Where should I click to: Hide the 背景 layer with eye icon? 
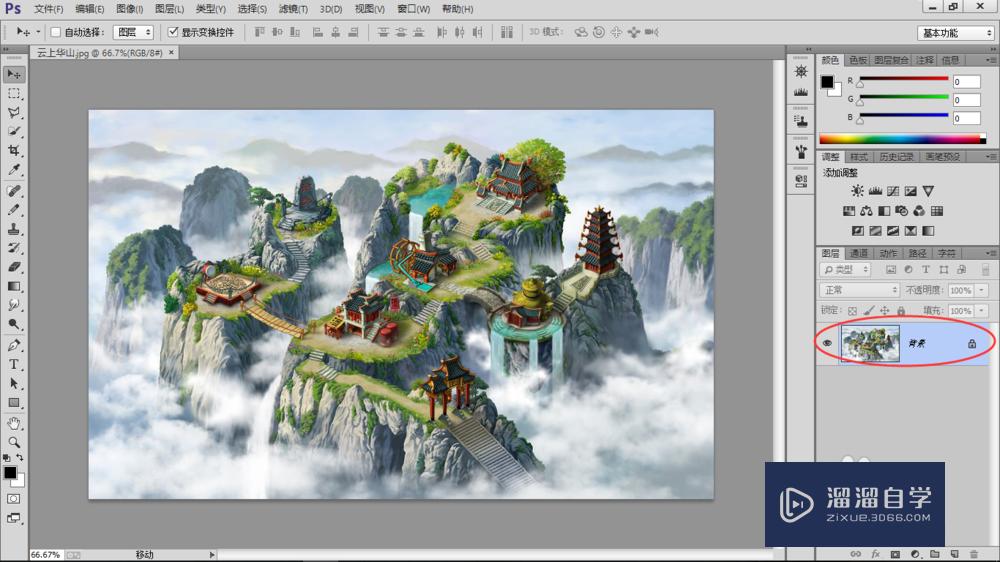point(827,343)
